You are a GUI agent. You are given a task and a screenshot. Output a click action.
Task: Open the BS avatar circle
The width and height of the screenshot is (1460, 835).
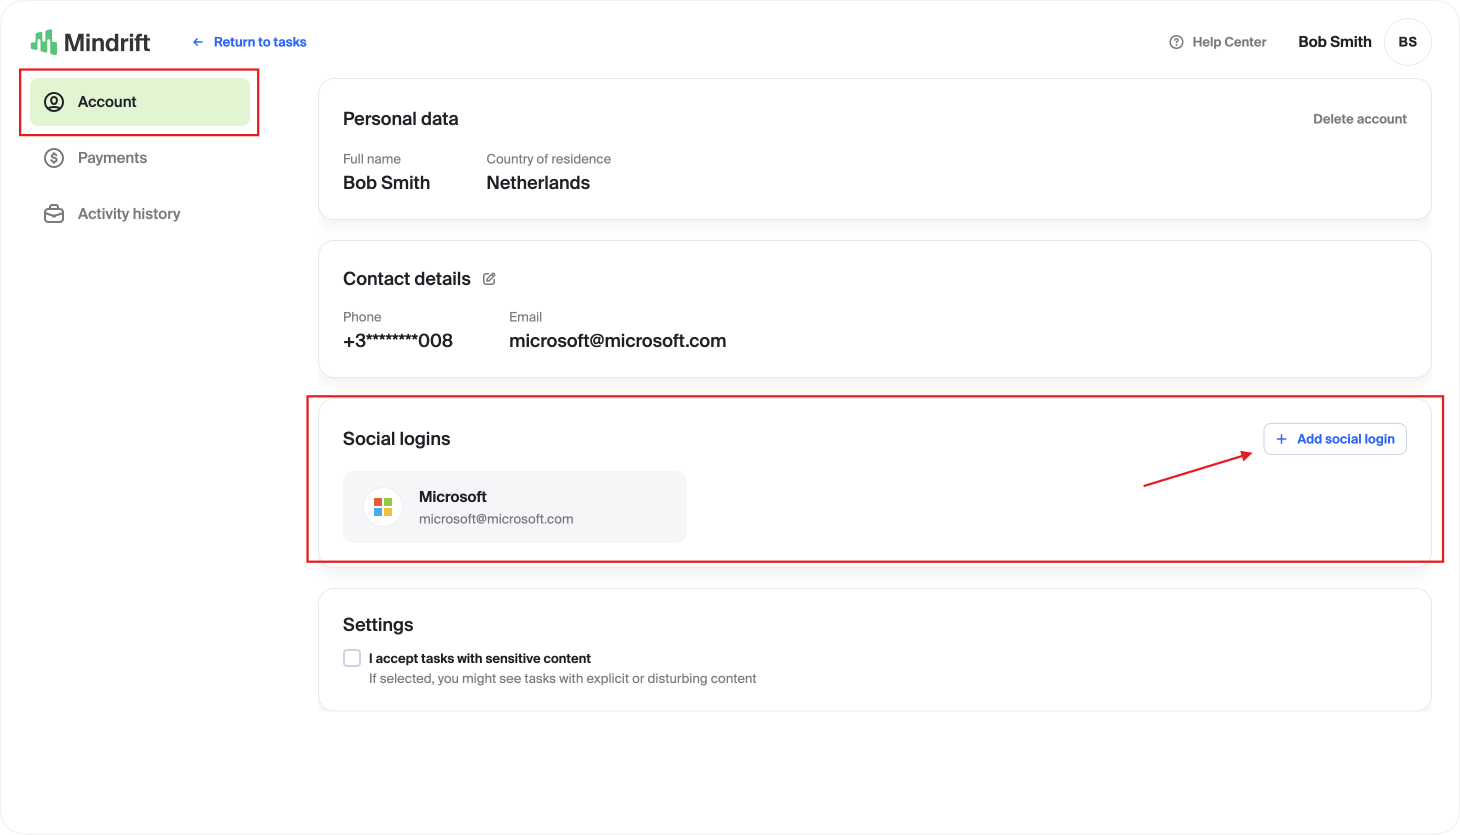[1408, 41]
